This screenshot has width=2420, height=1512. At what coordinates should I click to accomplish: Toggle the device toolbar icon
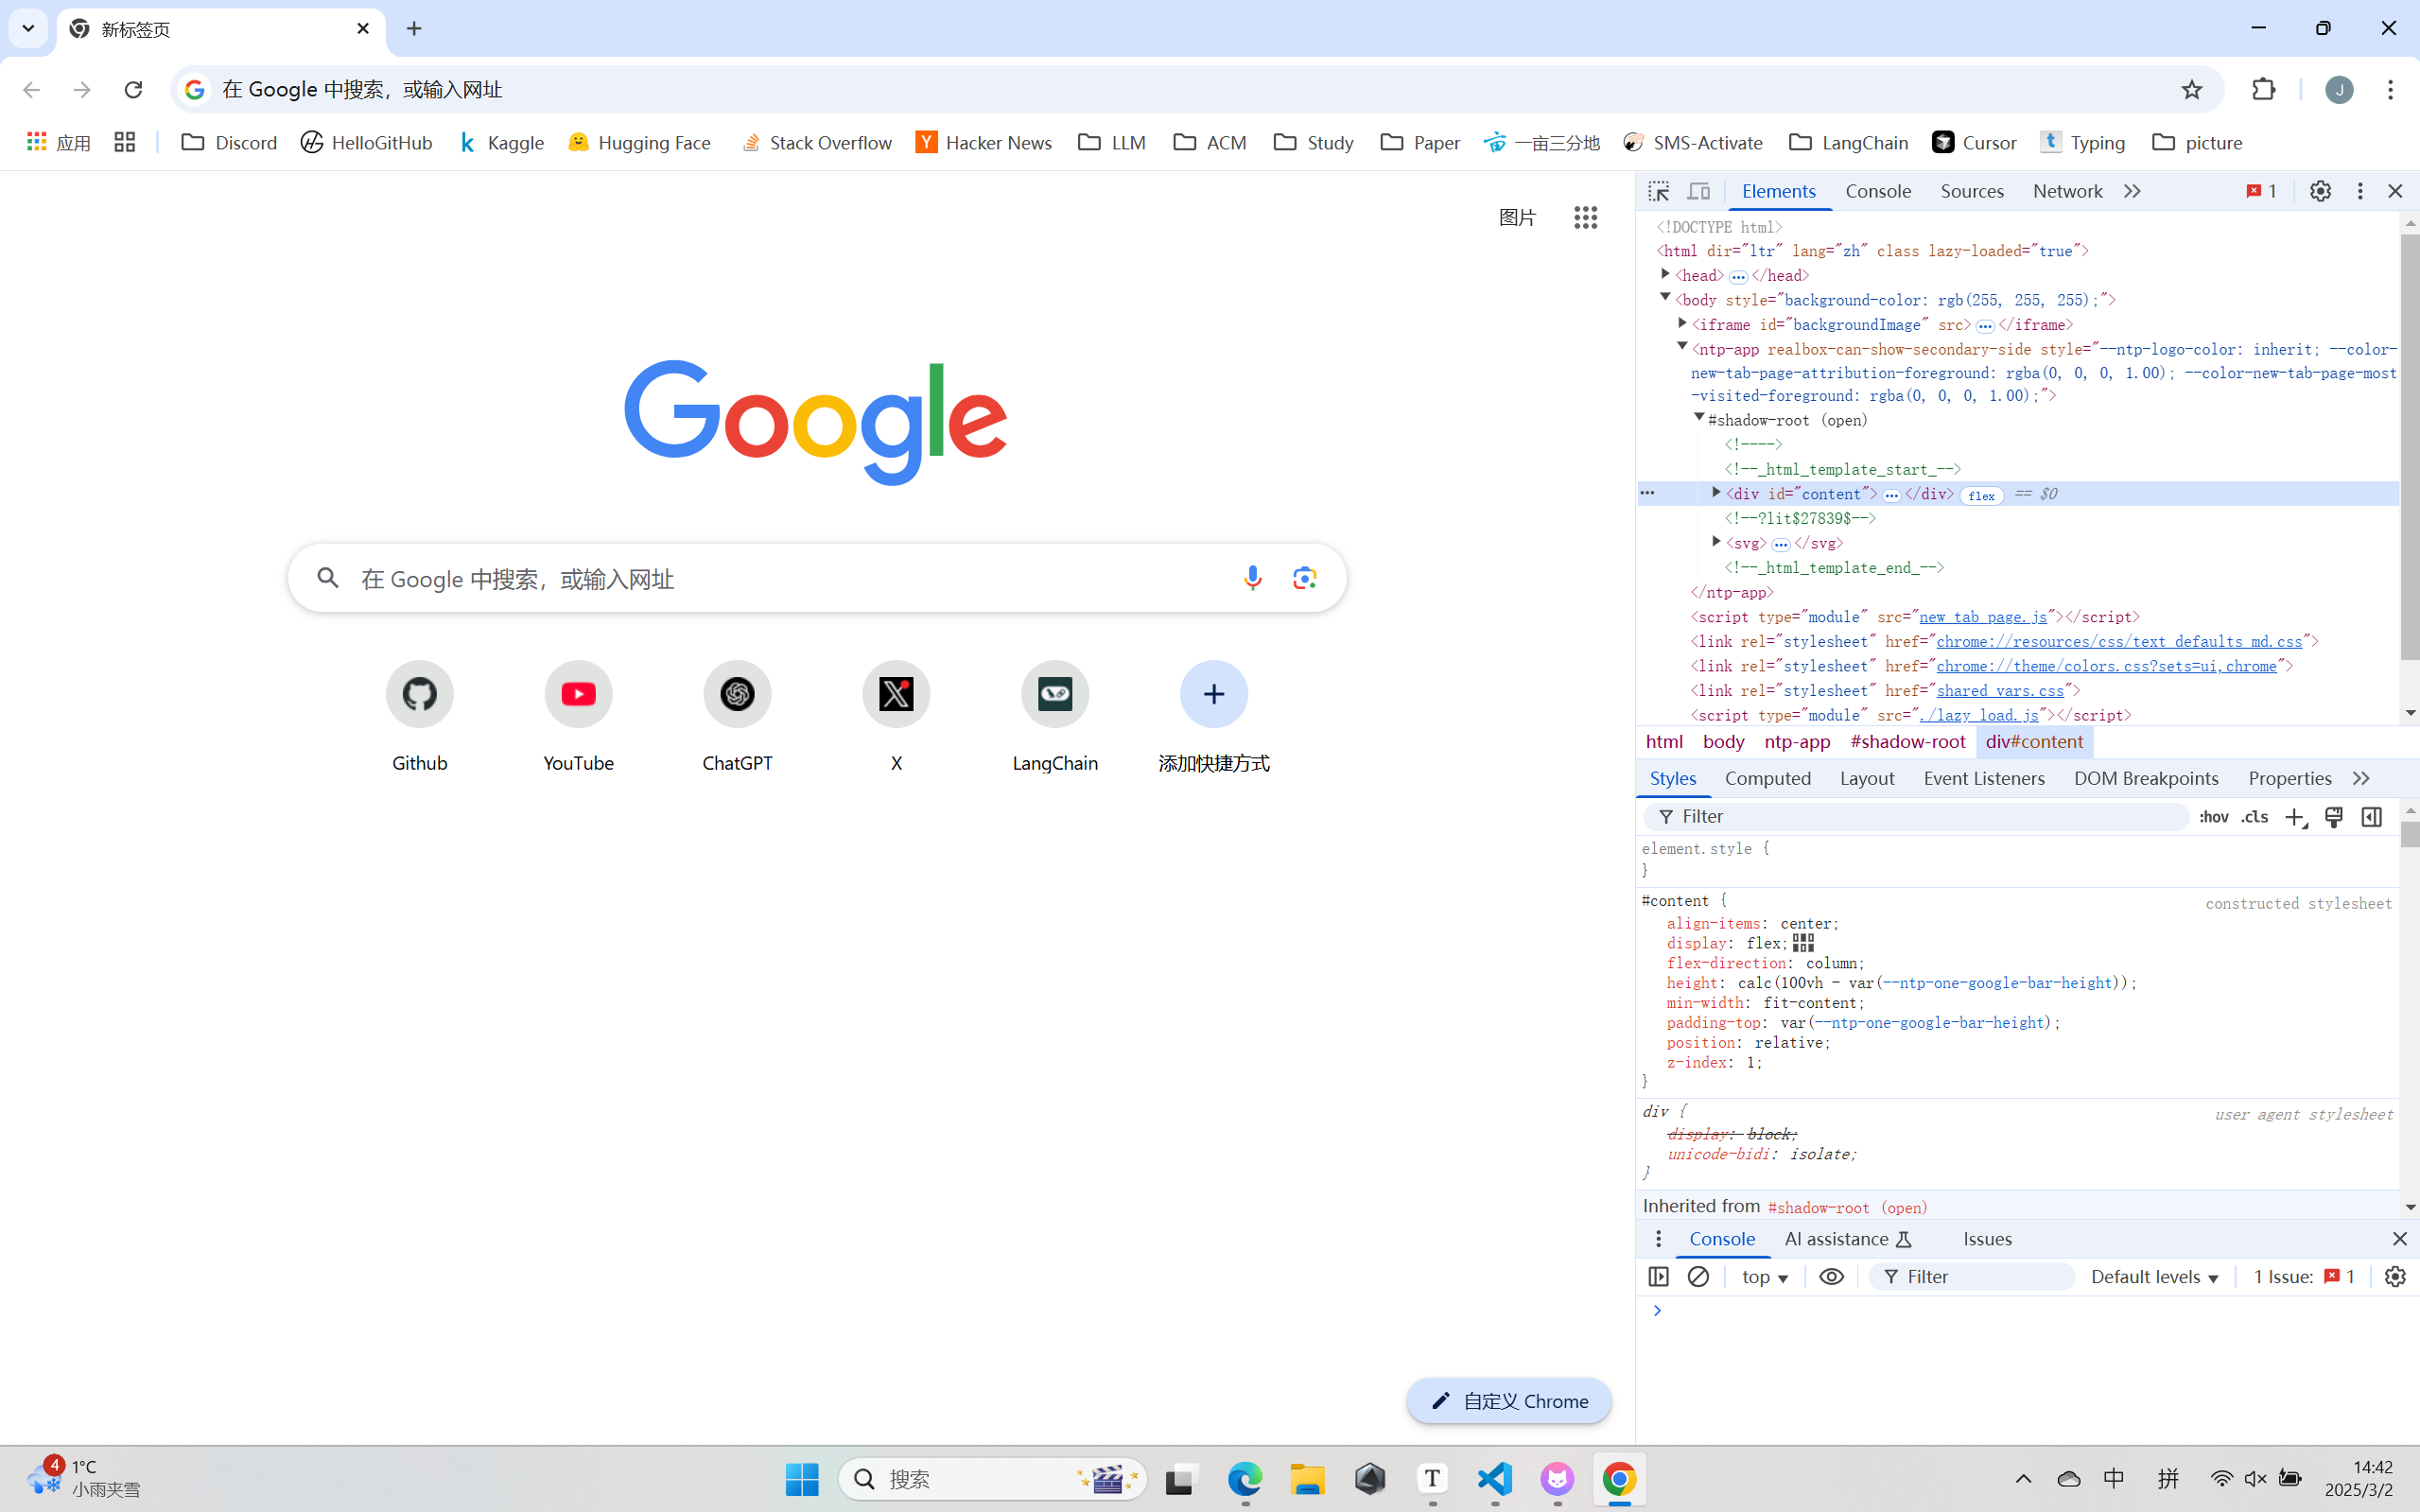coord(1699,190)
